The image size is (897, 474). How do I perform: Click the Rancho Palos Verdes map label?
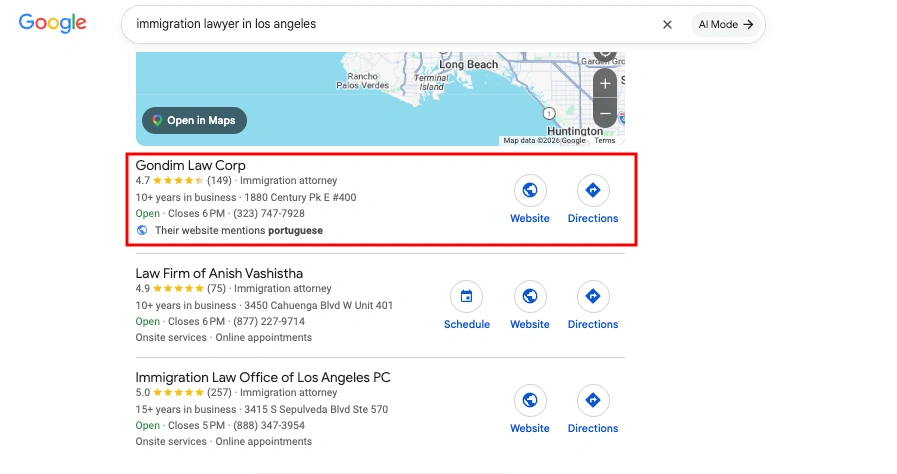pos(363,81)
